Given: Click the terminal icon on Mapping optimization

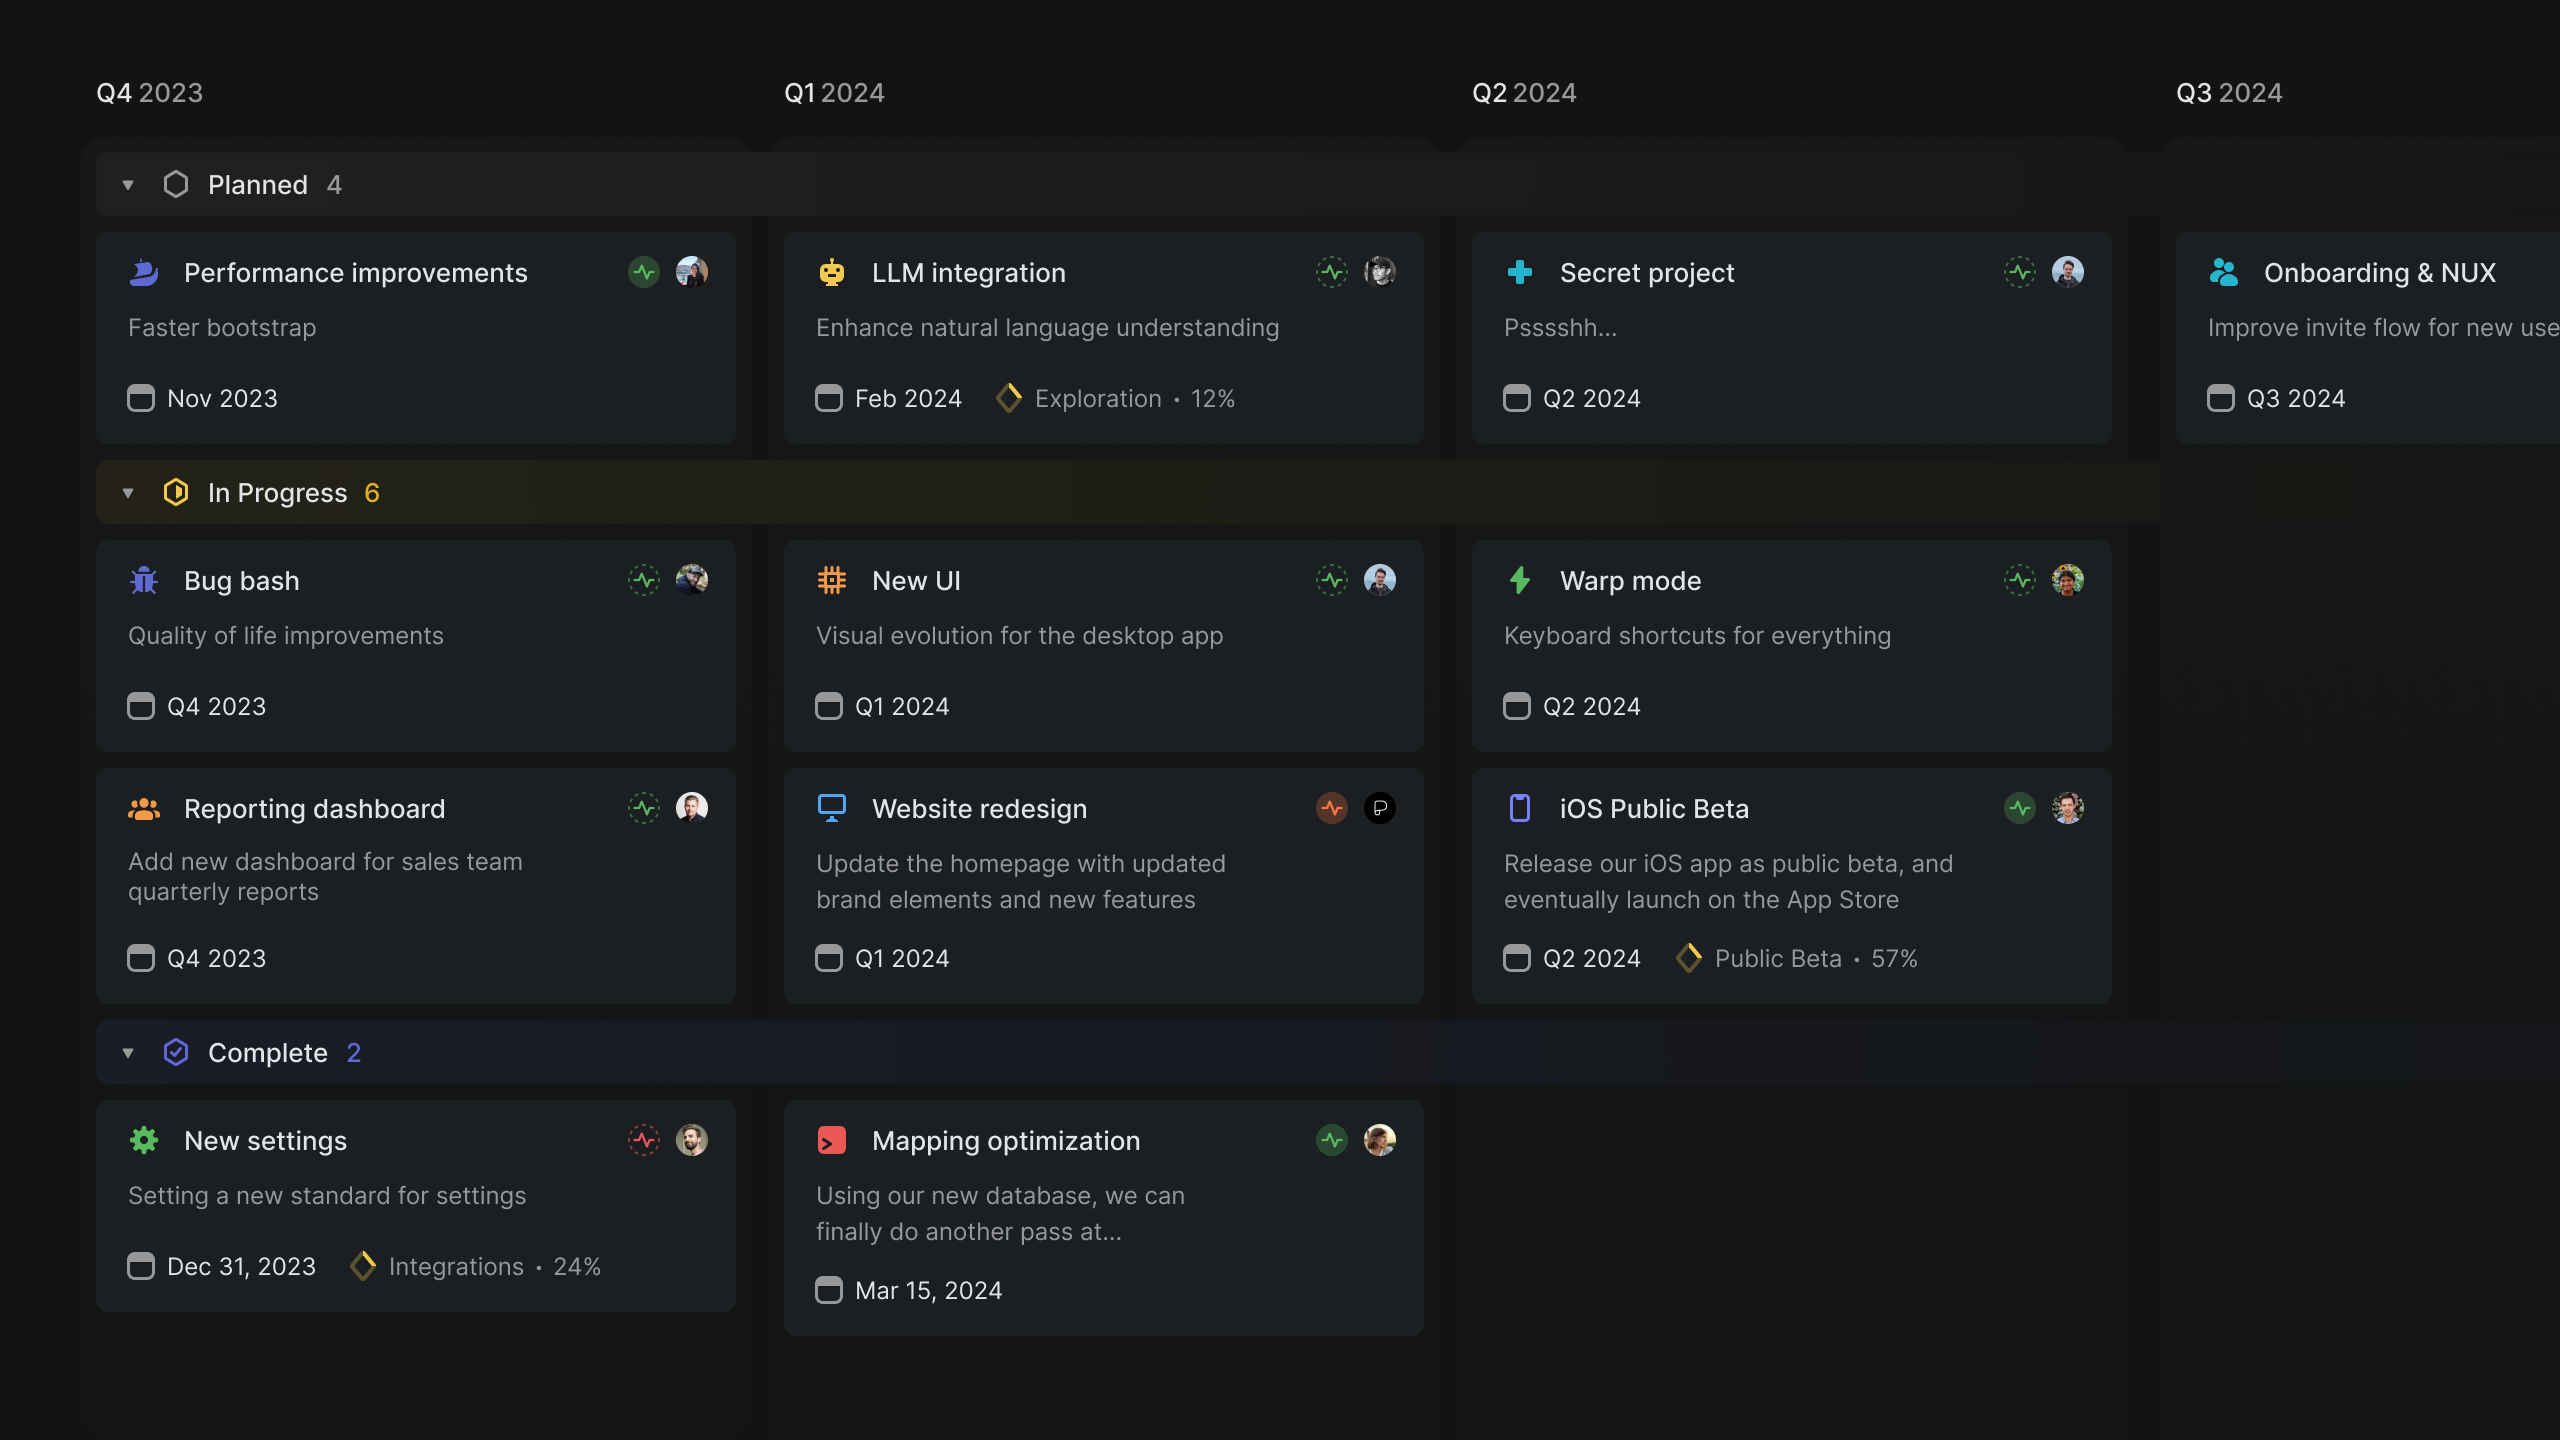Looking at the screenshot, I should [831, 1140].
